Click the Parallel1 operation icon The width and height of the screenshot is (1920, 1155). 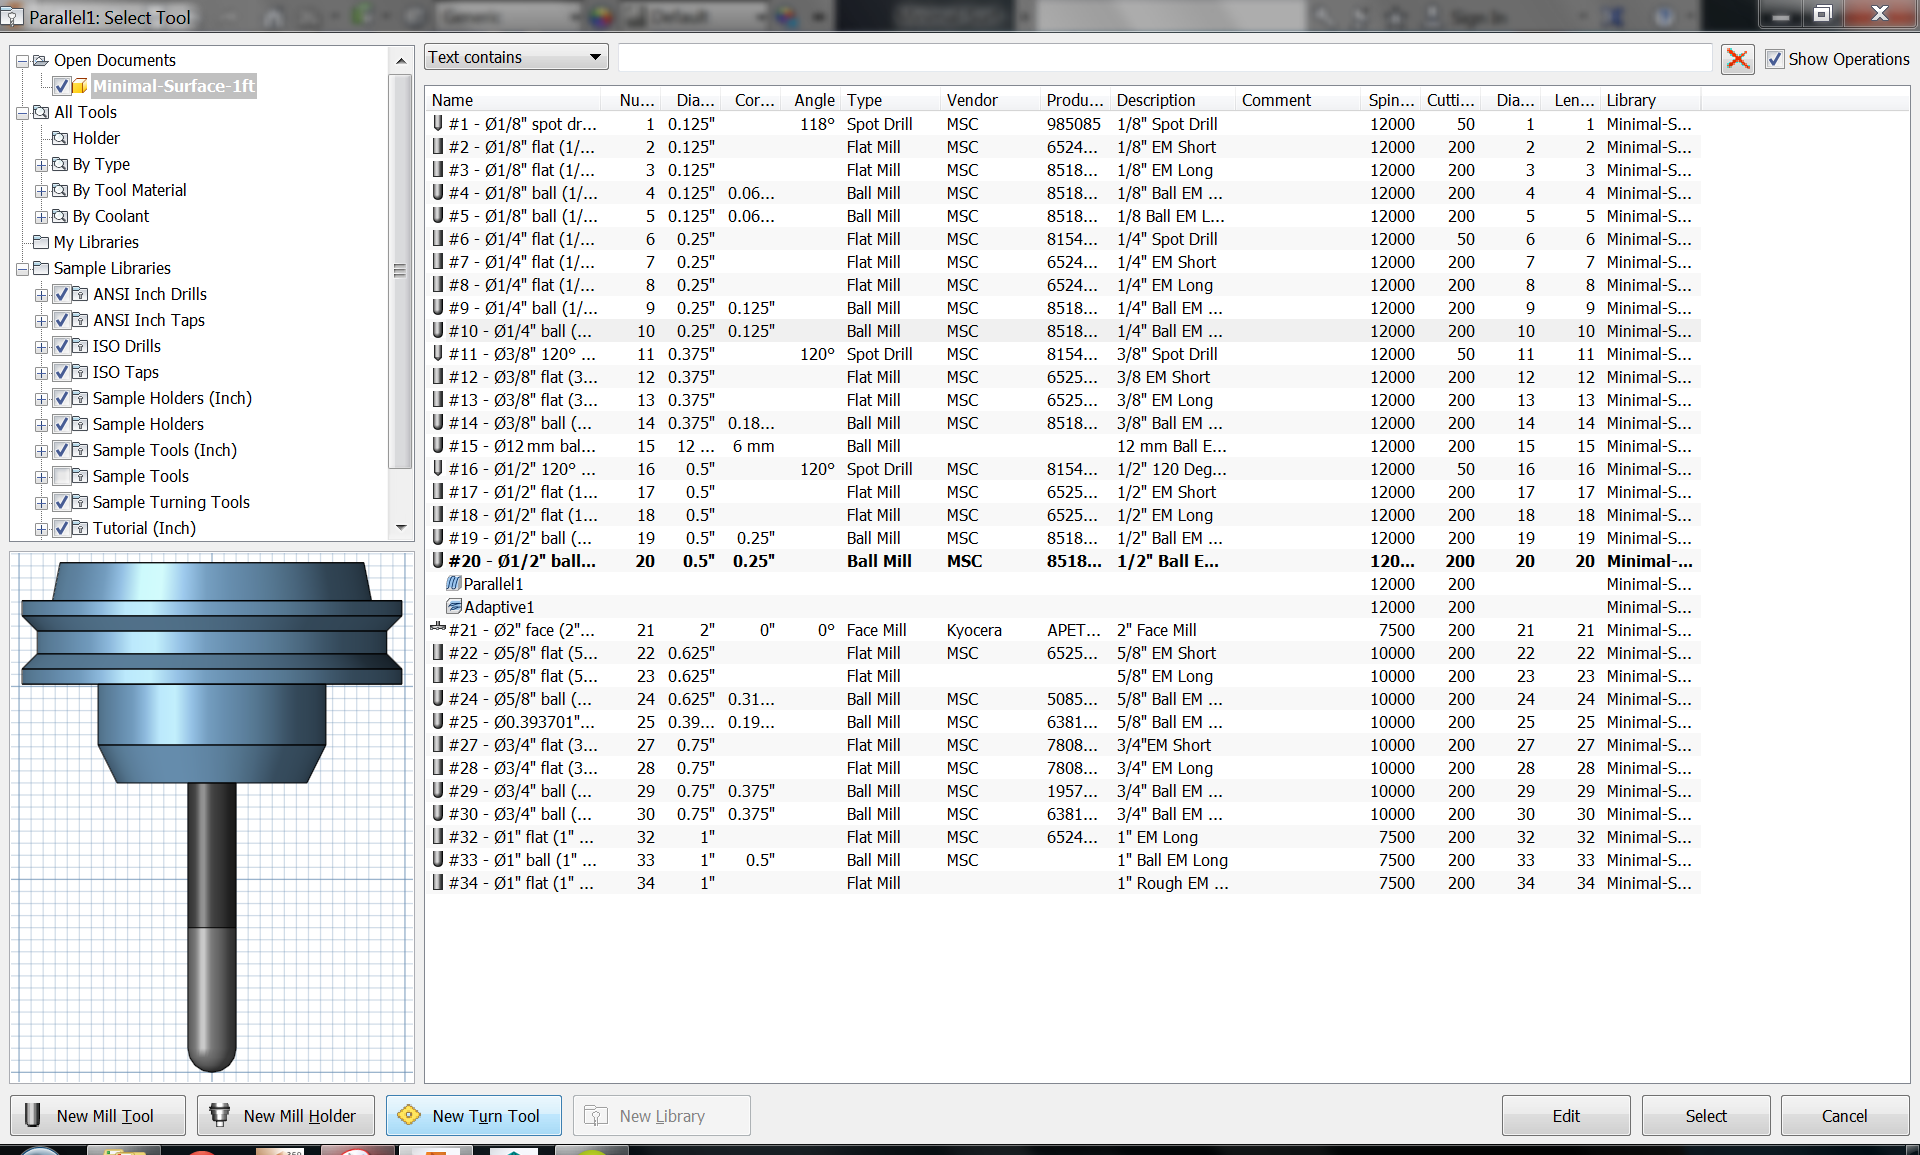coord(454,584)
